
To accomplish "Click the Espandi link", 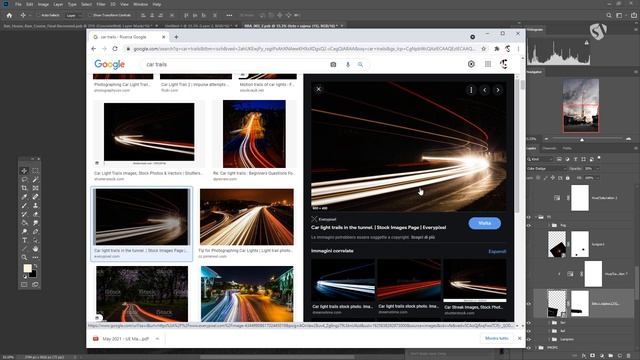I will click(x=497, y=251).
